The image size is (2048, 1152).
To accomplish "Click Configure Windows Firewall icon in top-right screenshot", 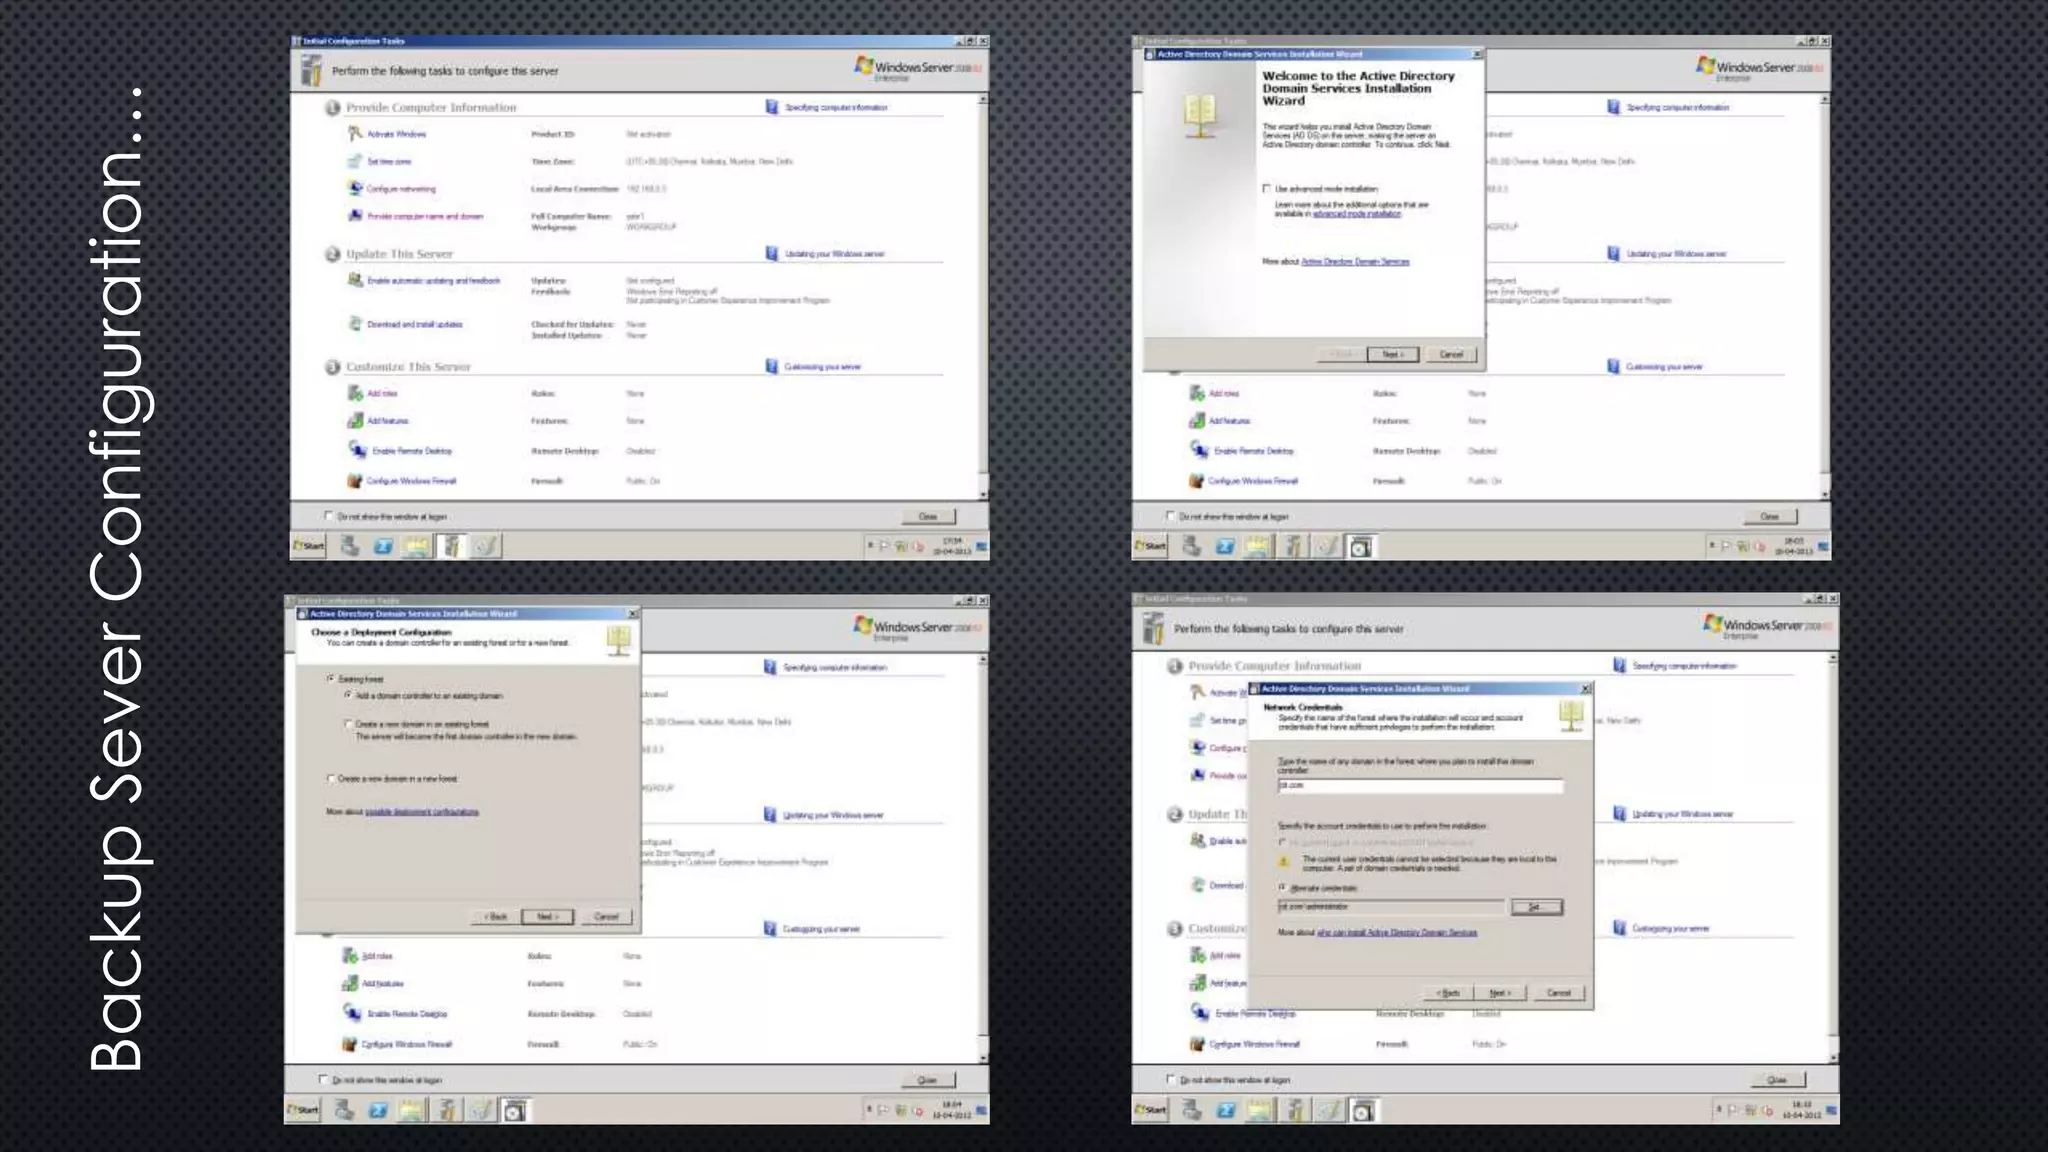I will 1196,481.
